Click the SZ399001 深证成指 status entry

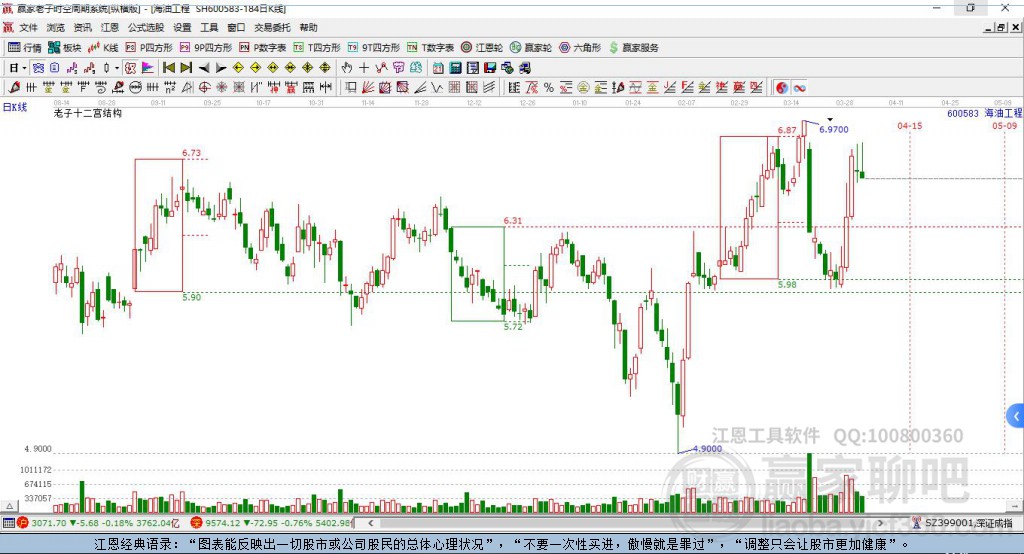(963, 523)
